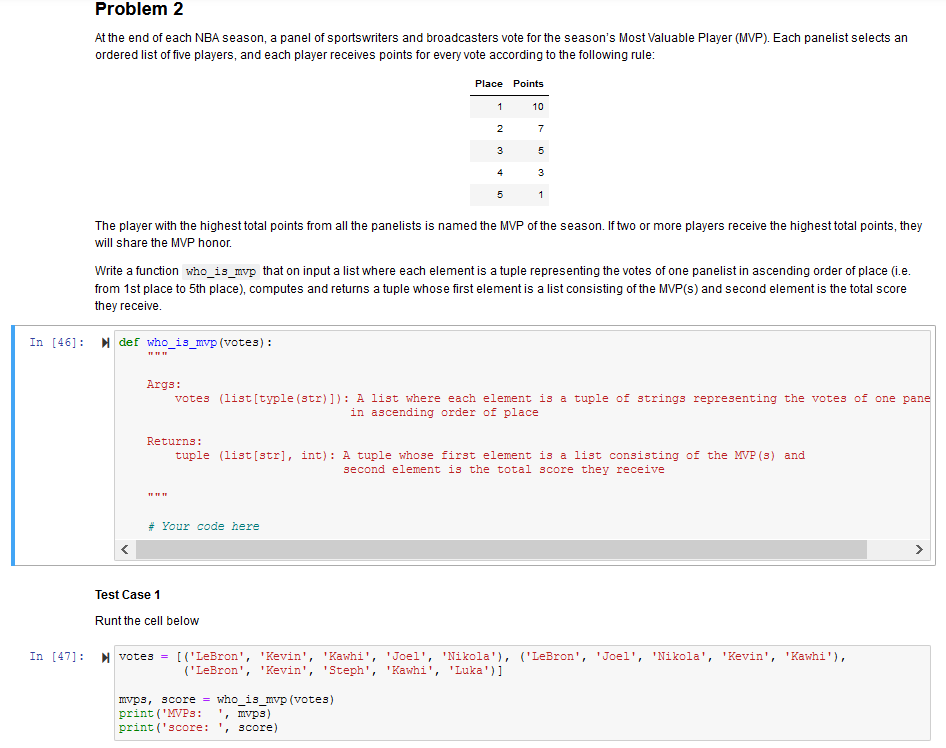
Task: Click the 'In [47]:' cell prompt
Action: click(57, 656)
